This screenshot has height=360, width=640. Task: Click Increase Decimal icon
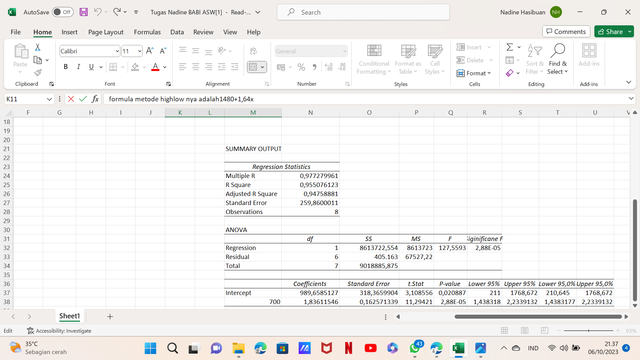329,67
